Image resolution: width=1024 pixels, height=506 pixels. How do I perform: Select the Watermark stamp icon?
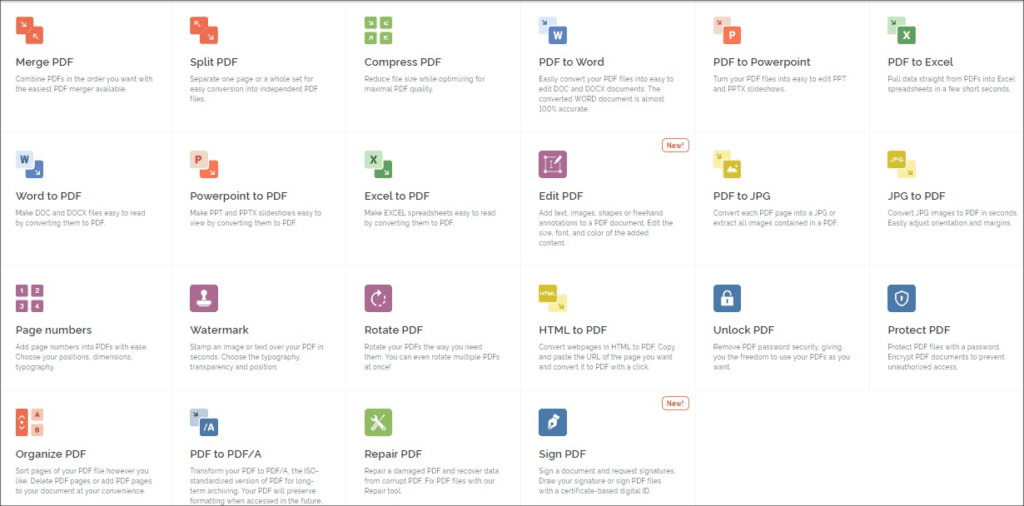click(204, 298)
